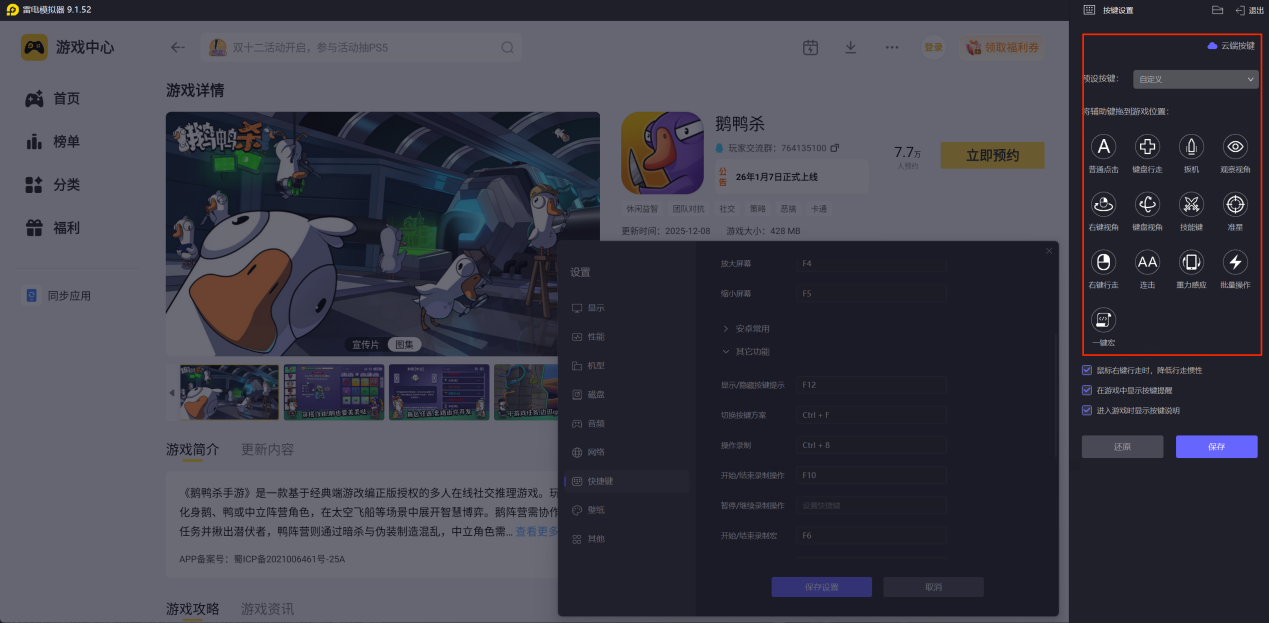This screenshot has height=623, width=1269.
Task: Pick the 右键视角 key icon
Action: click(x=1103, y=205)
